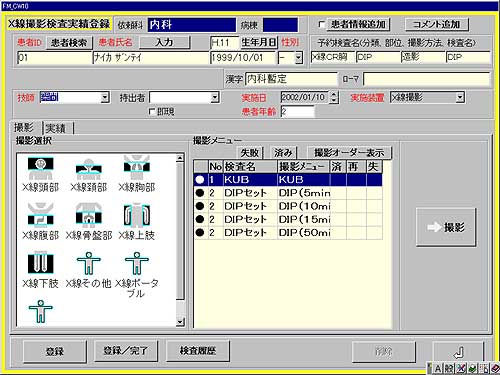This screenshot has width=500, height=375.
Task: Click the 生年月日 button
Action: [x=259, y=43]
